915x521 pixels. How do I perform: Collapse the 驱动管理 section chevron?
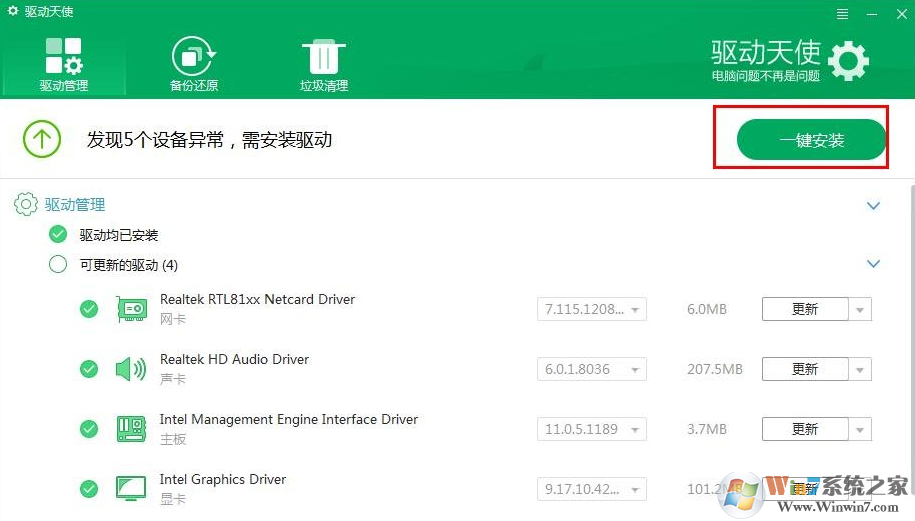tap(873, 205)
